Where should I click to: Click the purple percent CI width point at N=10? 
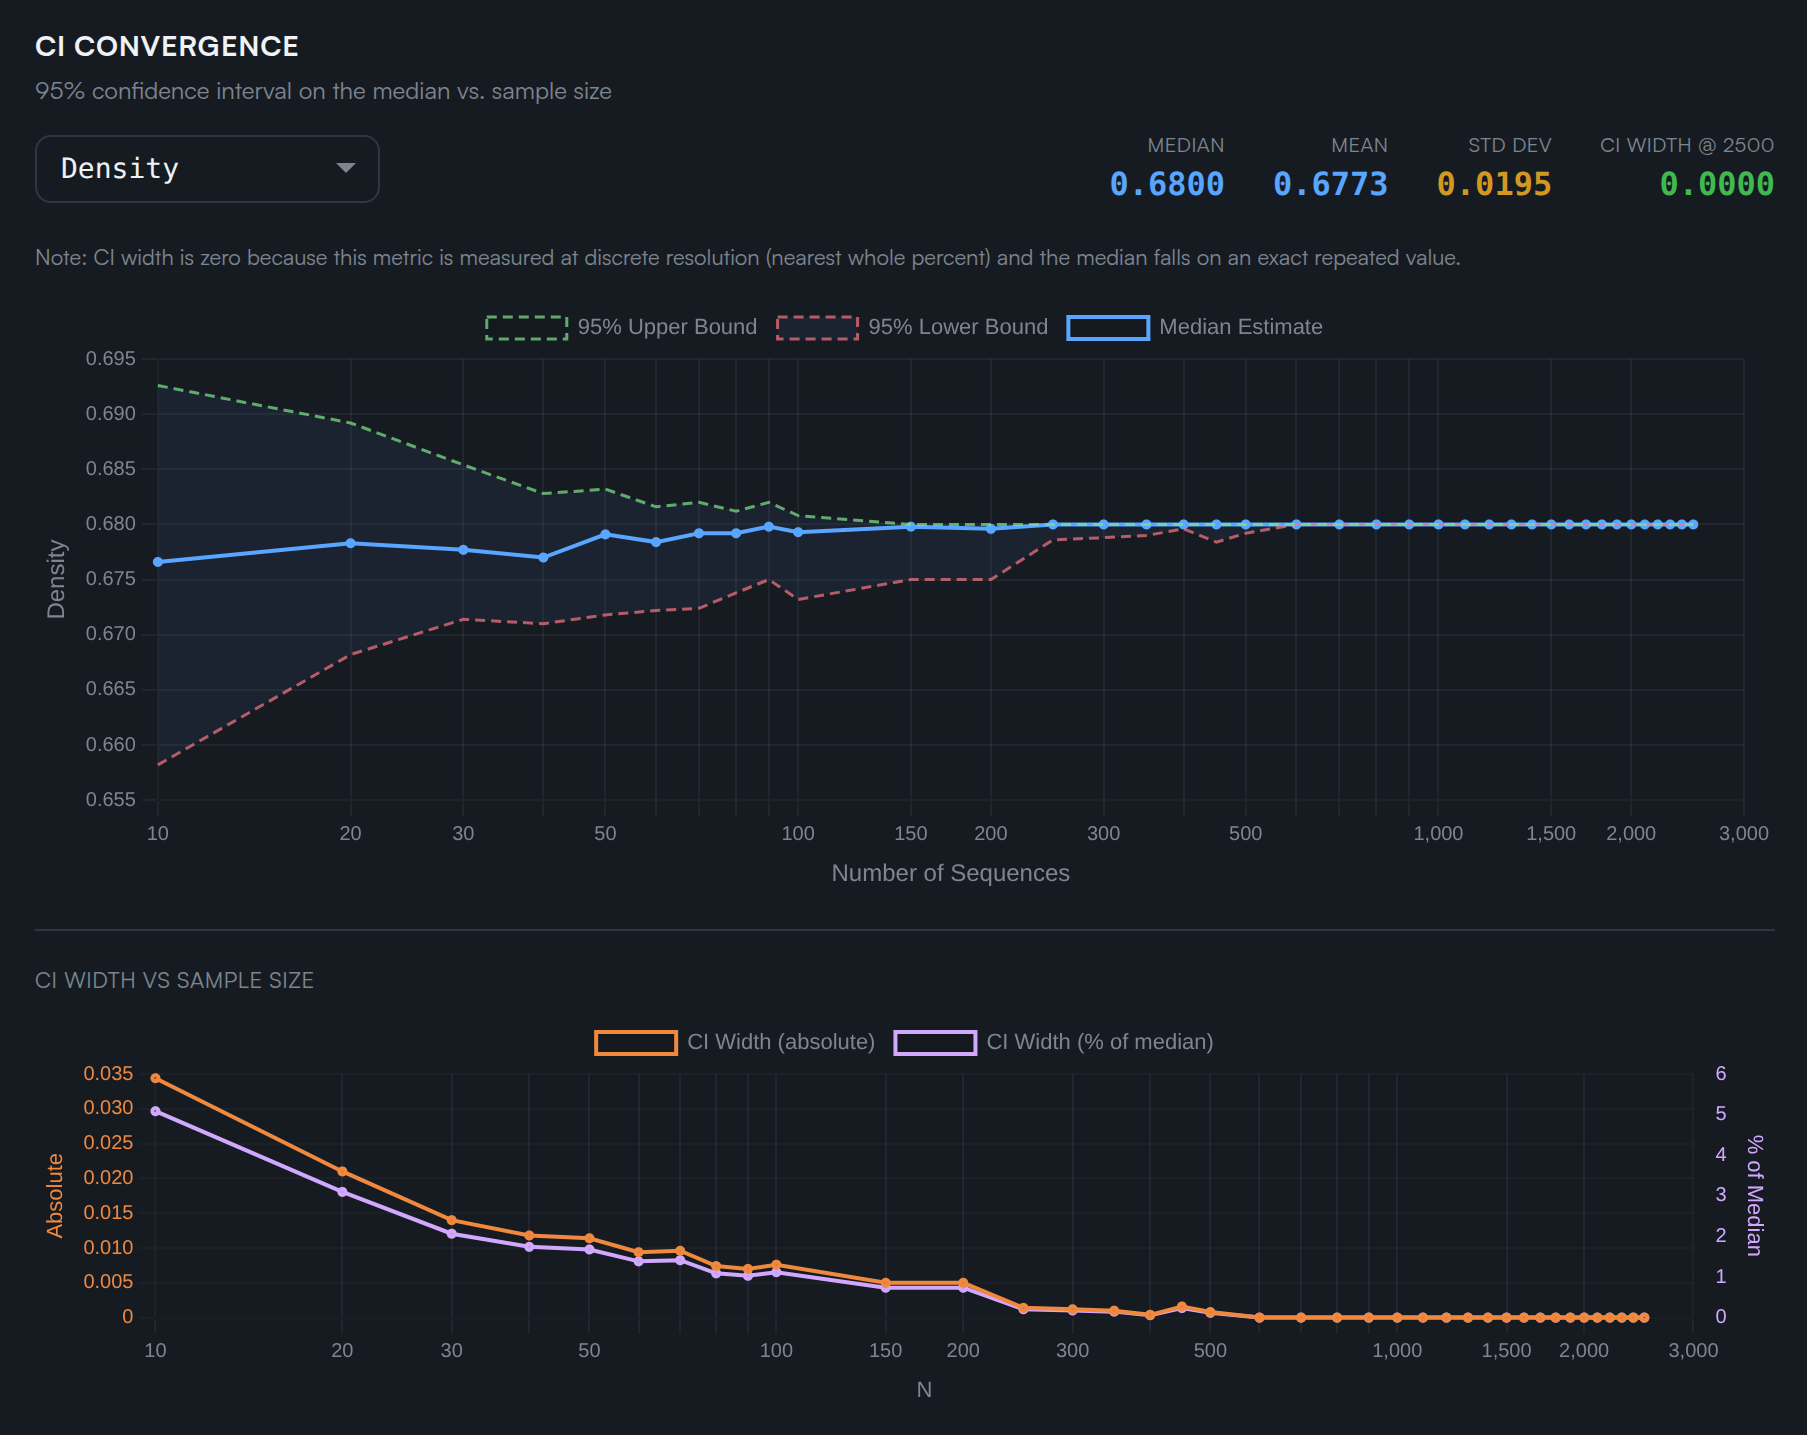(155, 1111)
